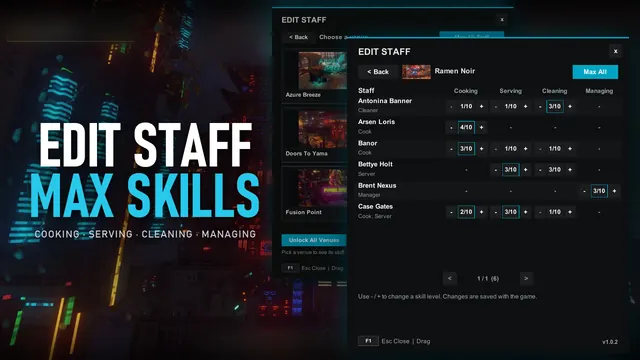Increase Case Gates Cooking skill
Image resolution: width=640 pixels, height=360 pixels.
(x=481, y=212)
